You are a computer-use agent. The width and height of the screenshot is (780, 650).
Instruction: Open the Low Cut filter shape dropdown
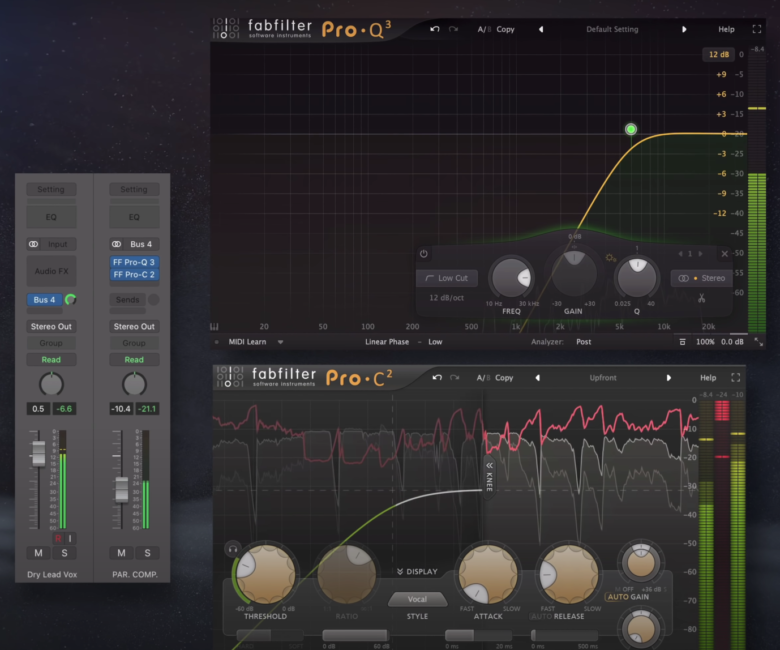coord(447,278)
